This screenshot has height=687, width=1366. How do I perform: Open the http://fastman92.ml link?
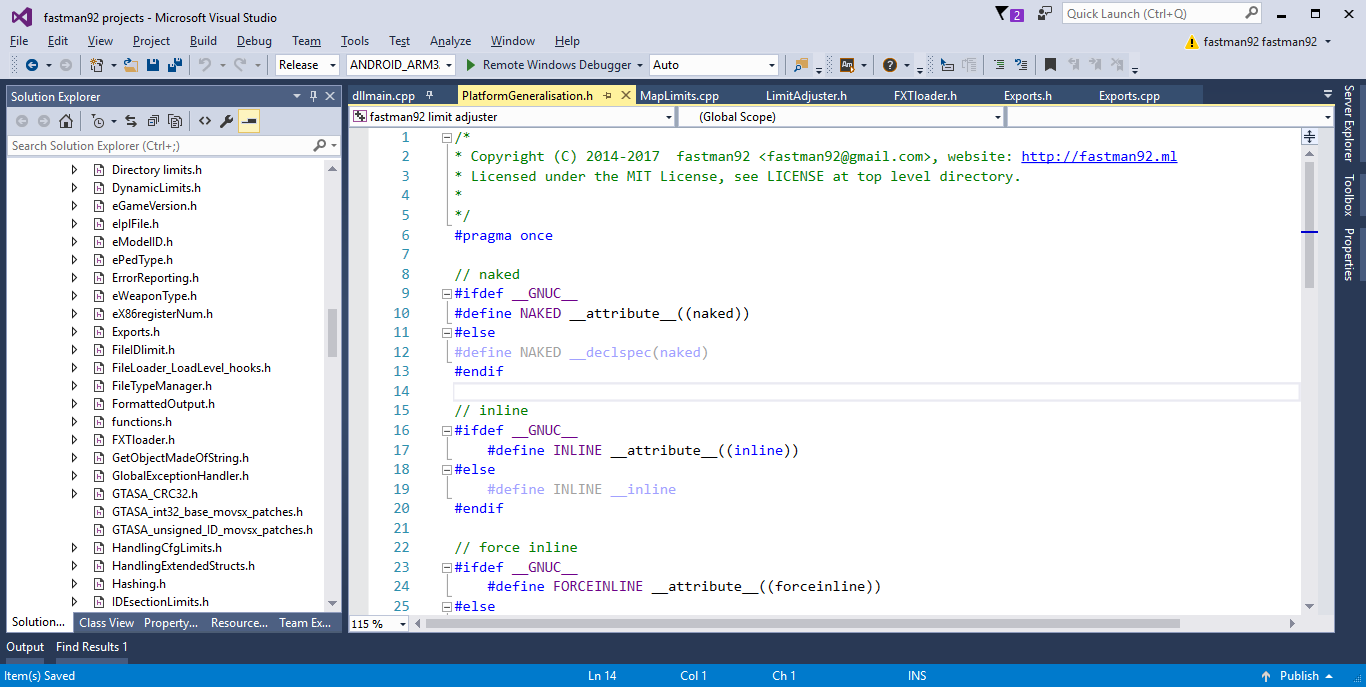pyautogui.click(x=1099, y=157)
